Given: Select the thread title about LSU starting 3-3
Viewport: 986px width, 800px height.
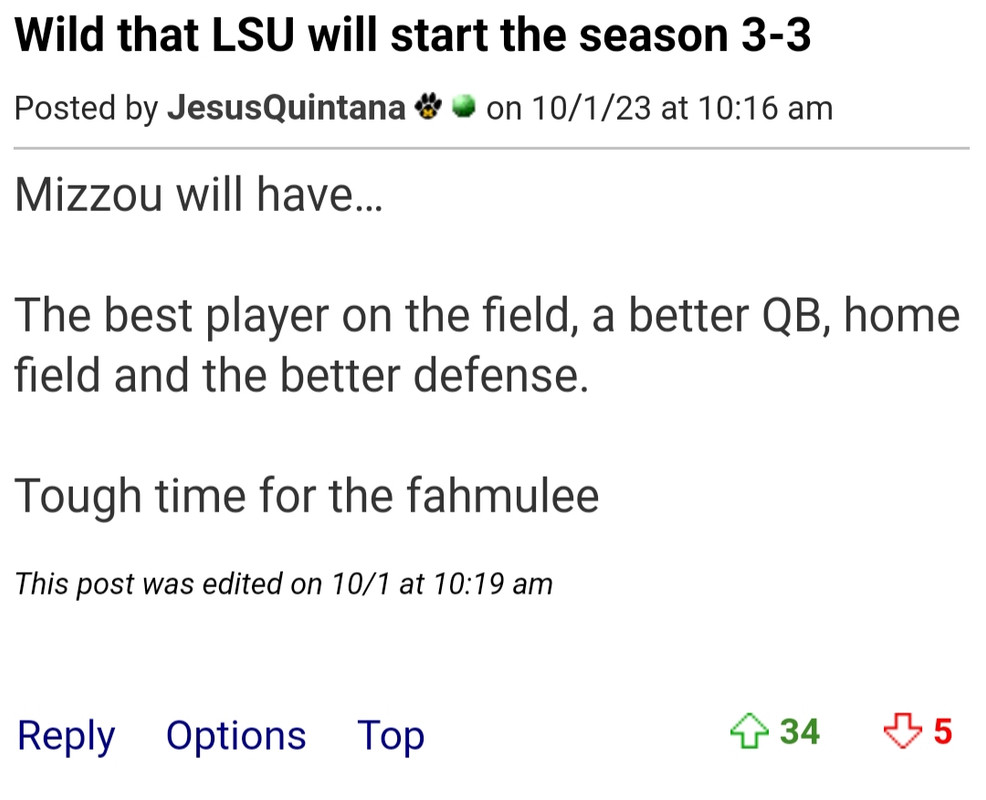Looking at the screenshot, I should pos(413,35).
